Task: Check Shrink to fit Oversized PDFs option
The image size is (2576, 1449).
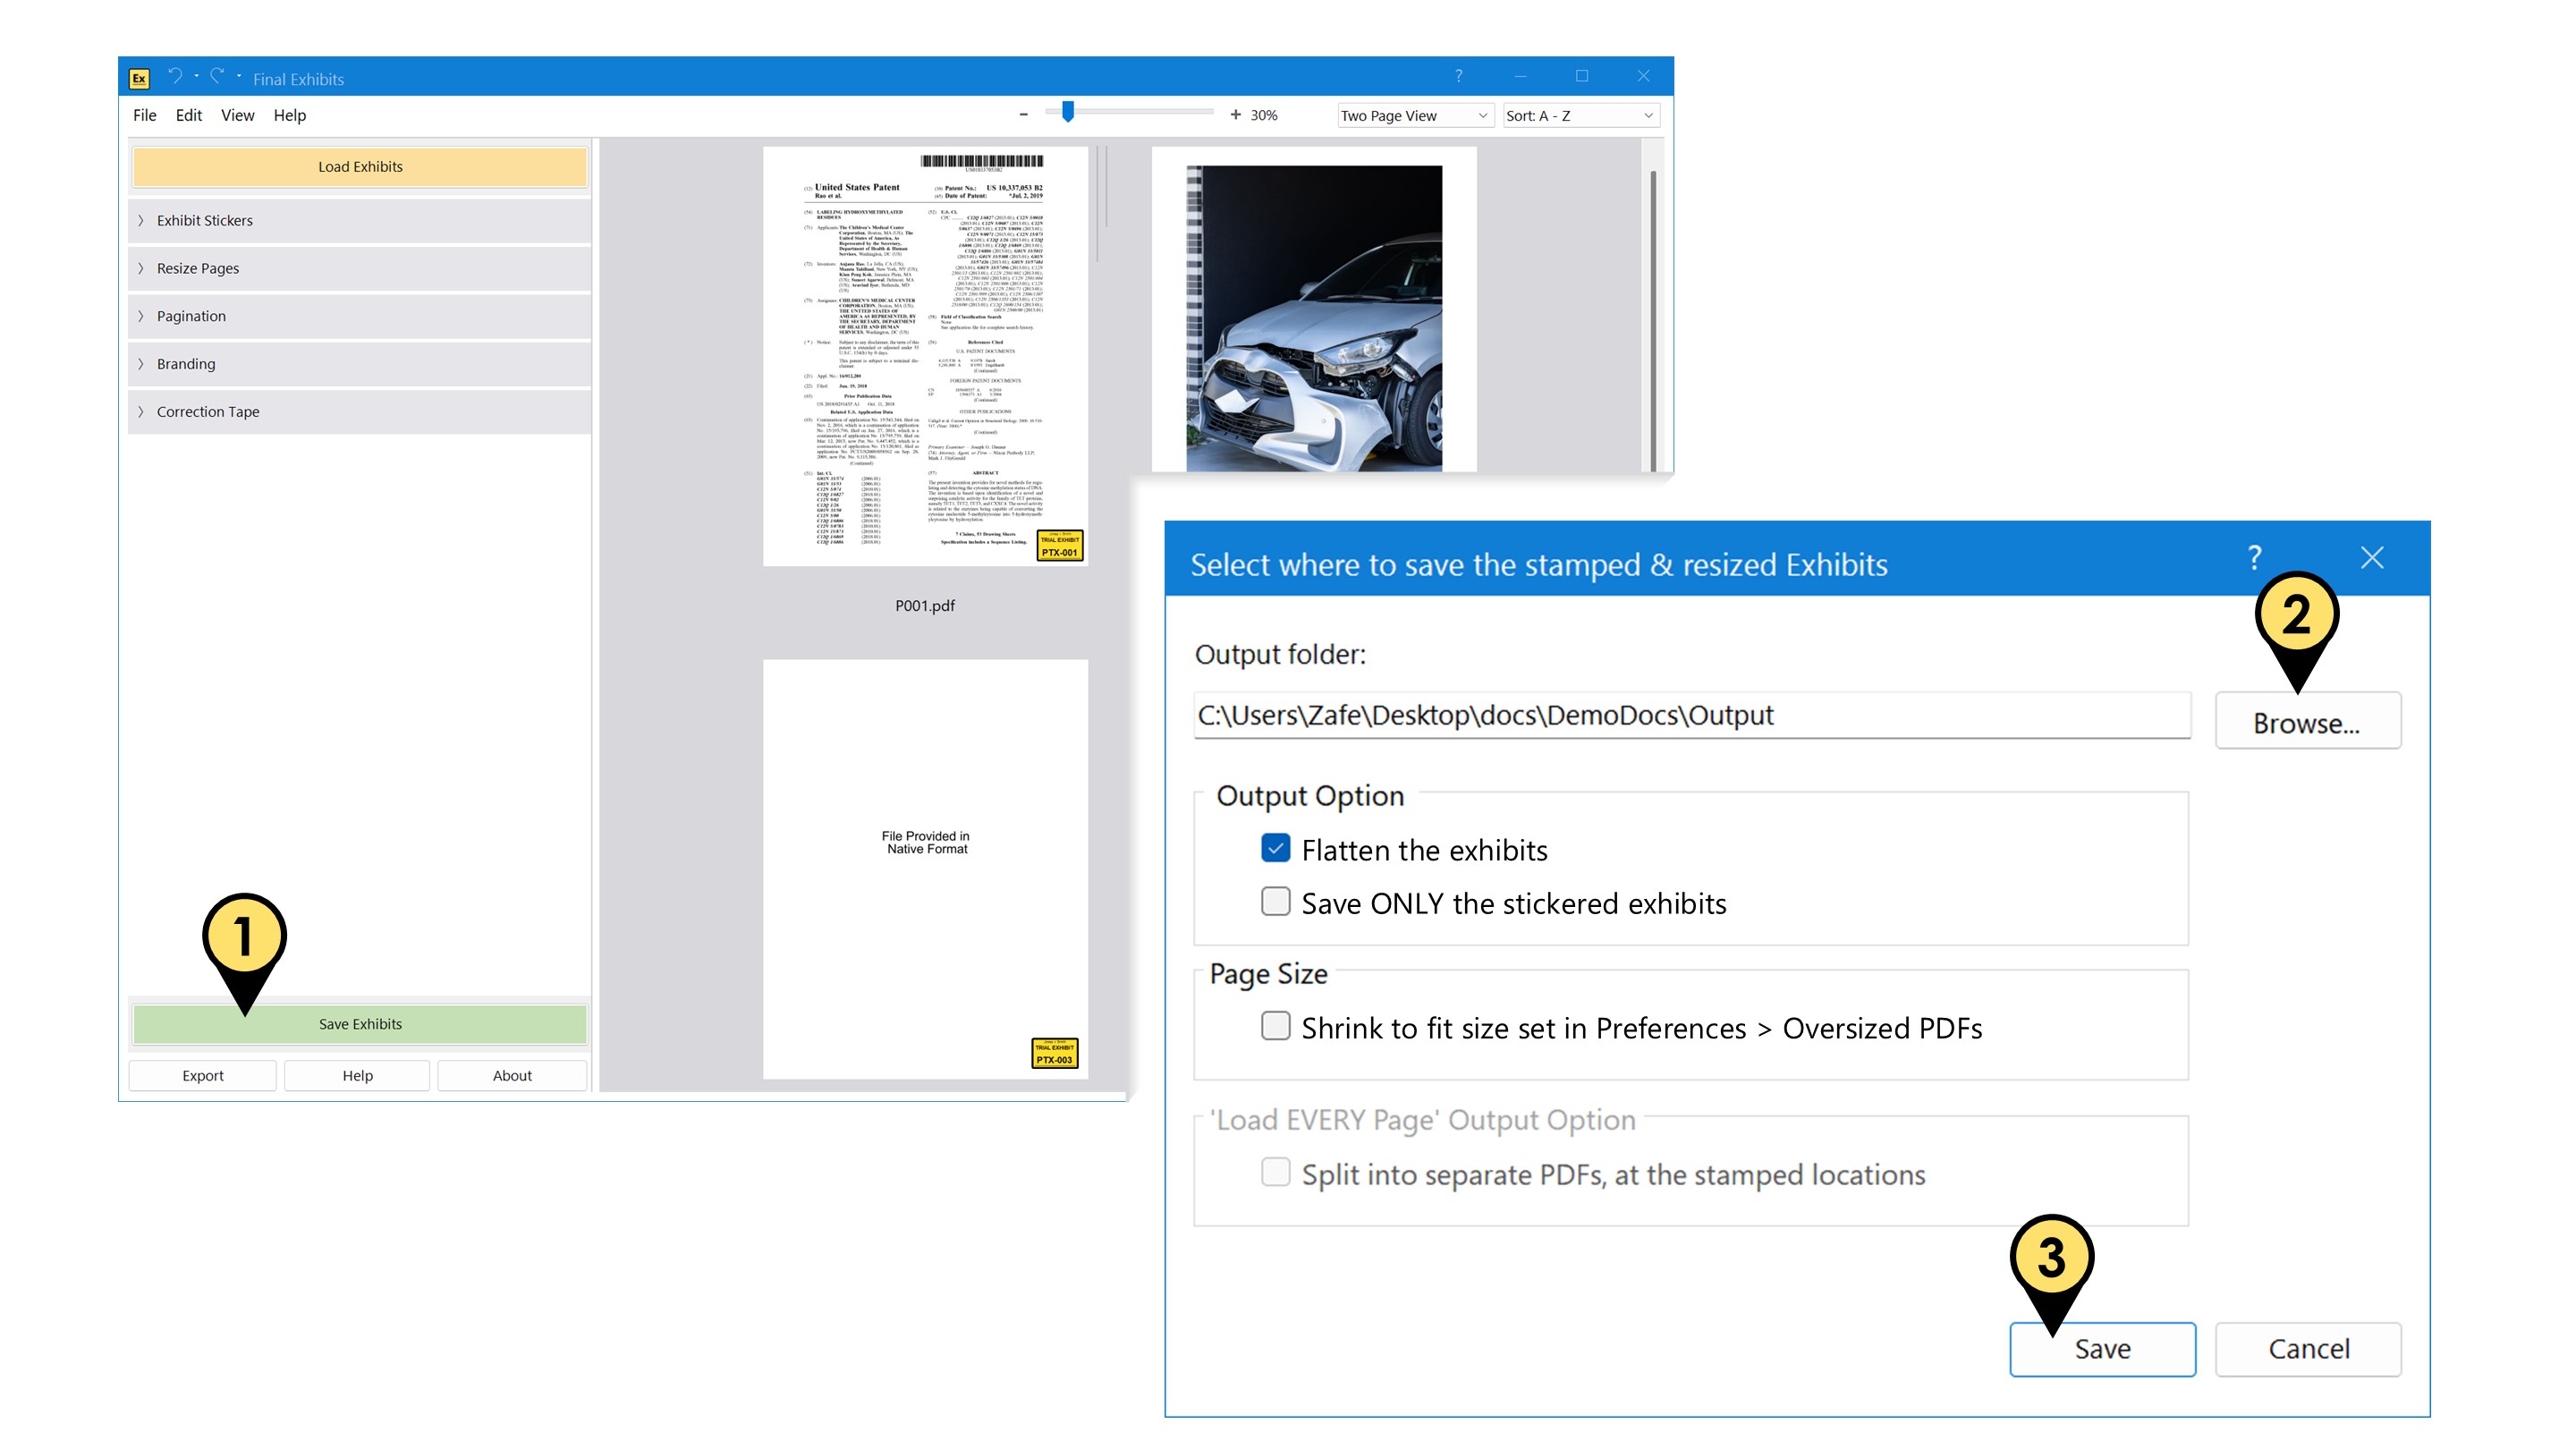Action: pos(1275,1026)
